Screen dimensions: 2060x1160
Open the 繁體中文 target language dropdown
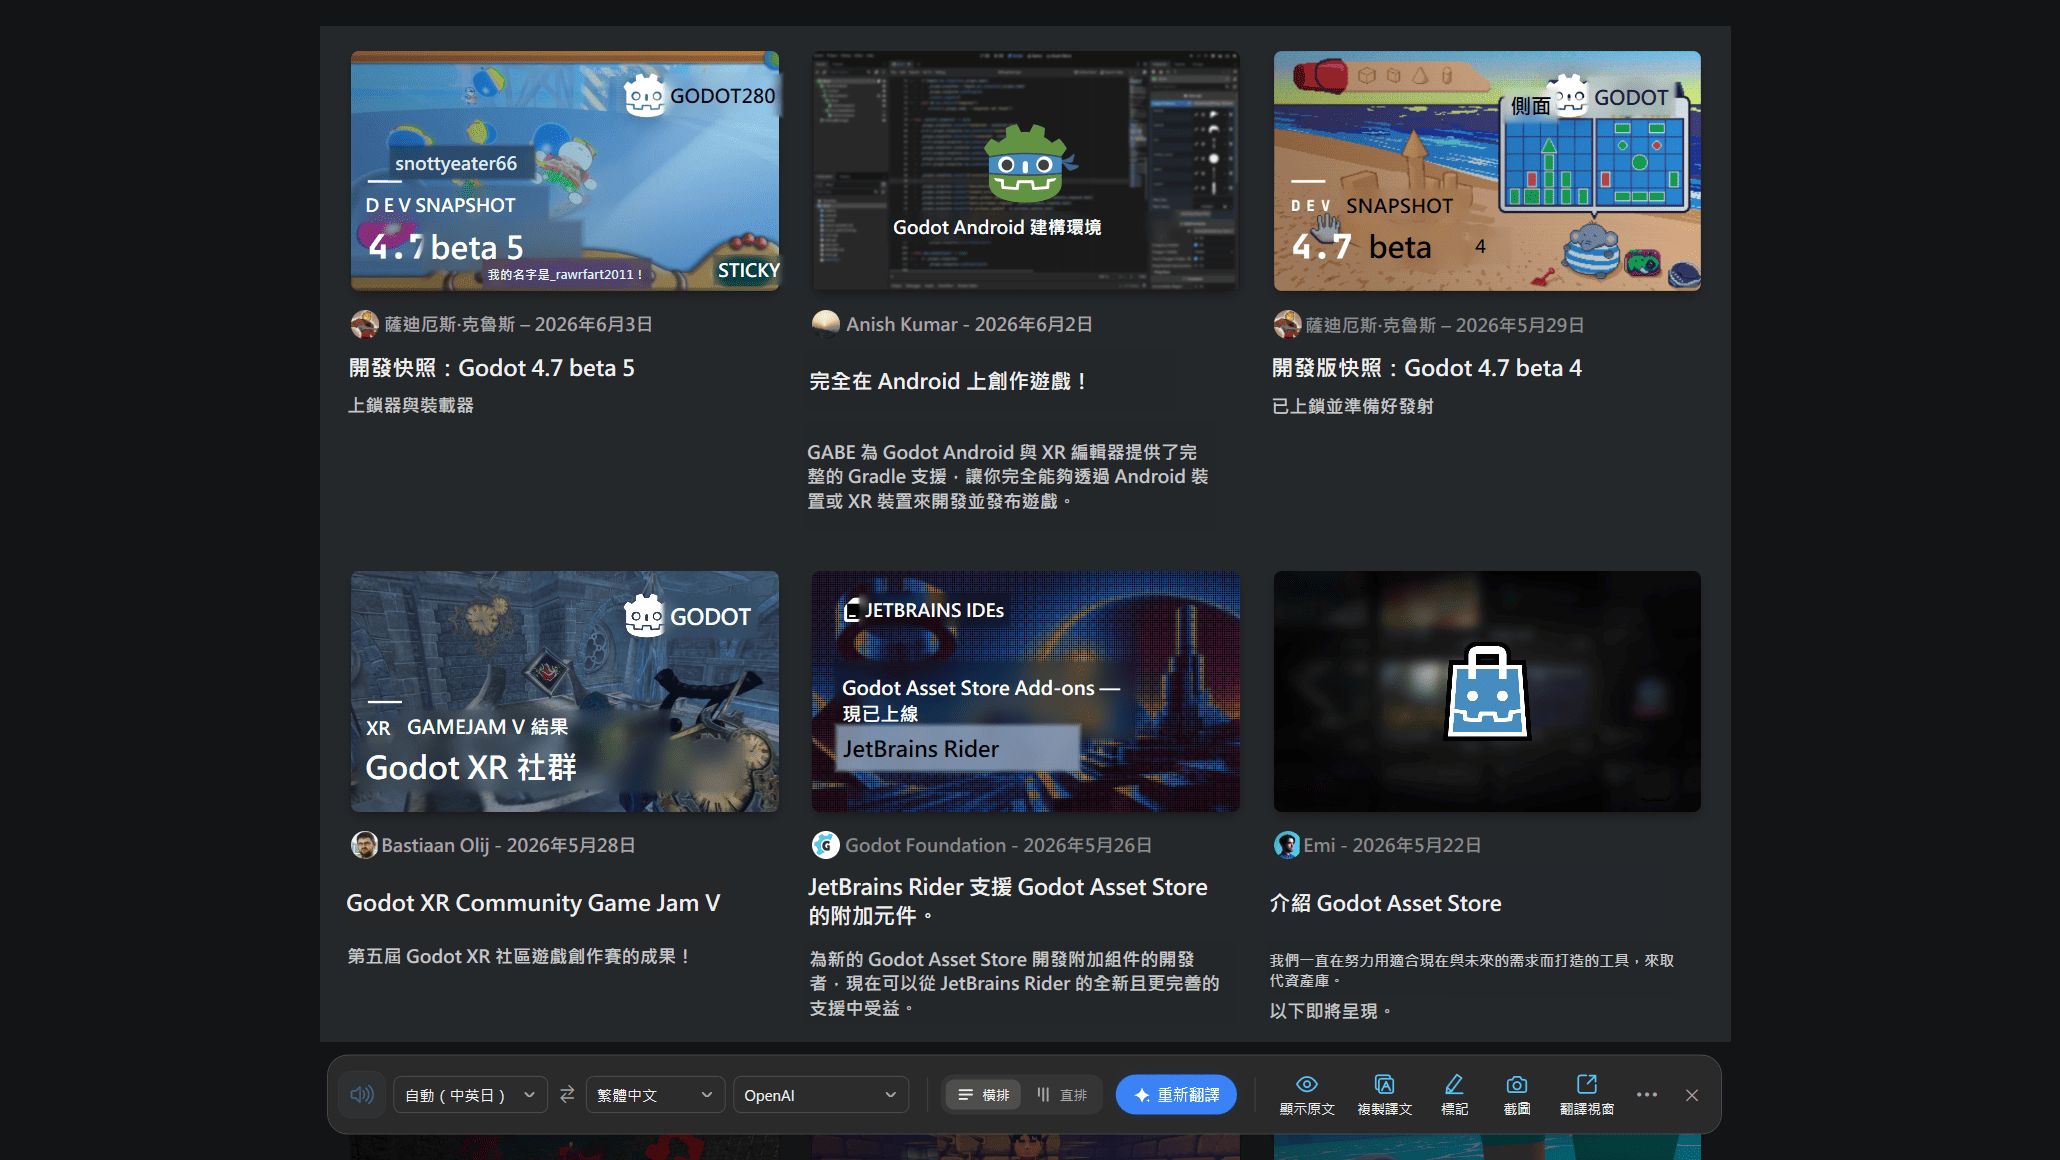(x=655, y=1095)
